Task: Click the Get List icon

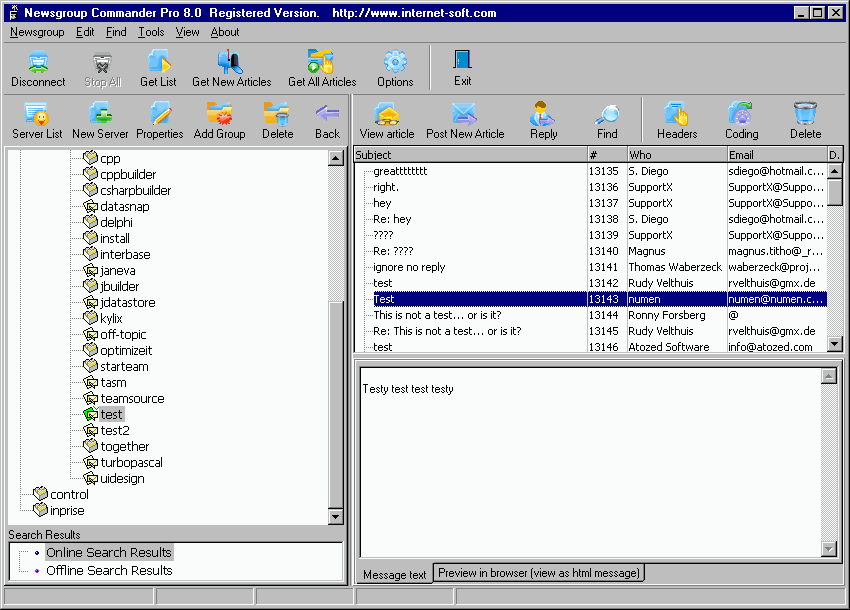Action: [x=157, y=69]
